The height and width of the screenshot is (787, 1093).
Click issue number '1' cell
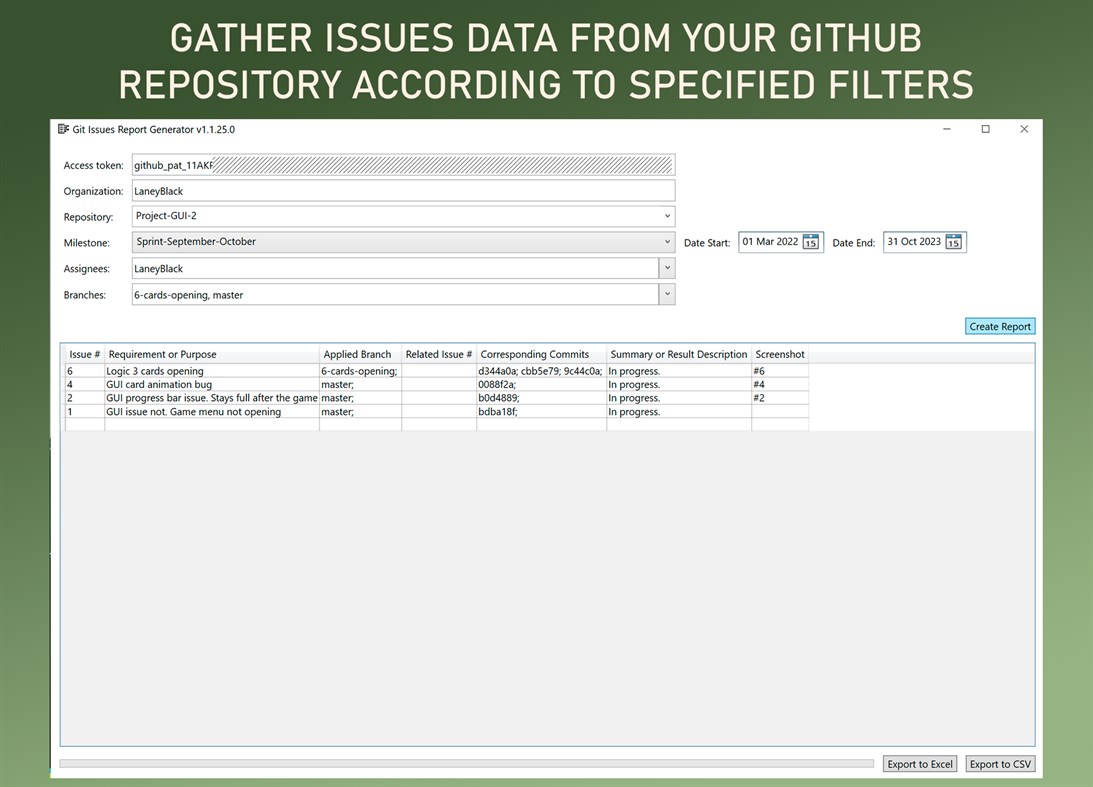click(84, 412)
